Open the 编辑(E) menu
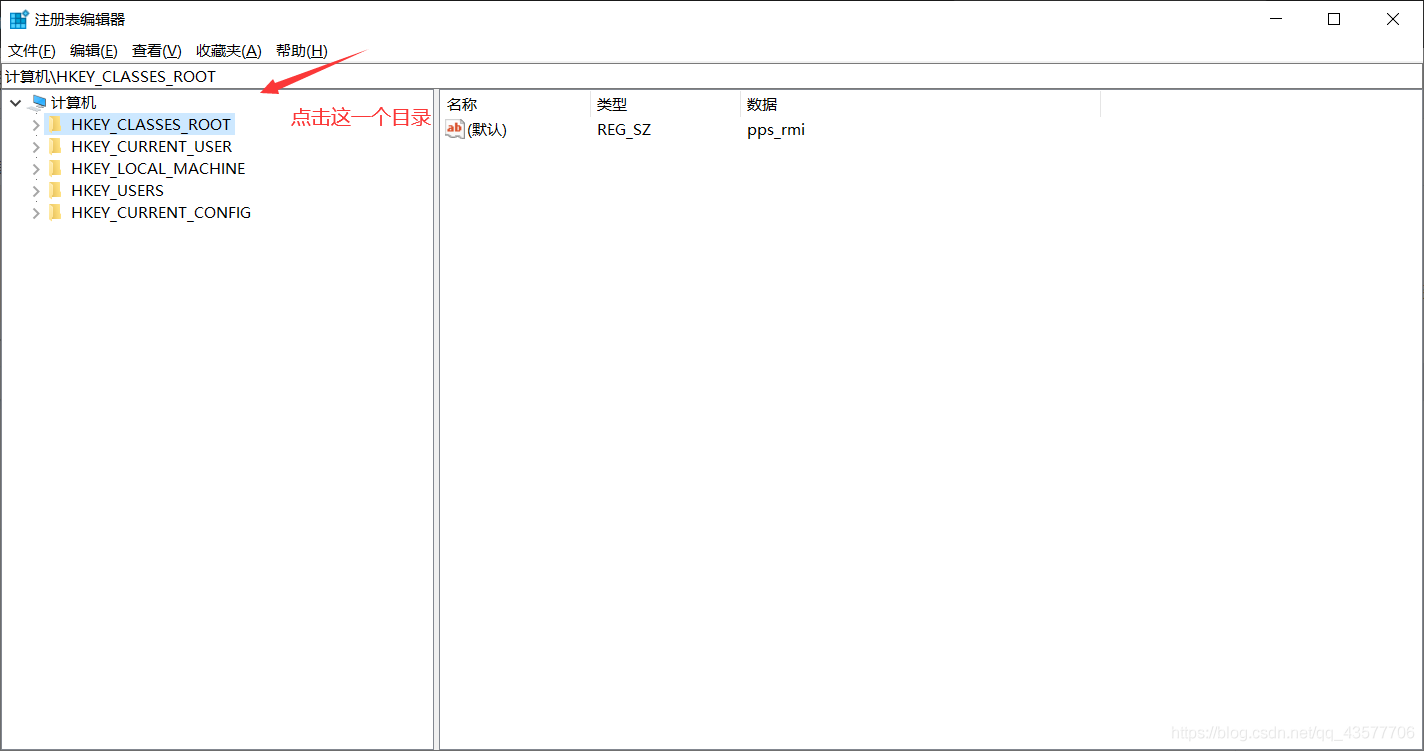 click(x=94, y=51)
